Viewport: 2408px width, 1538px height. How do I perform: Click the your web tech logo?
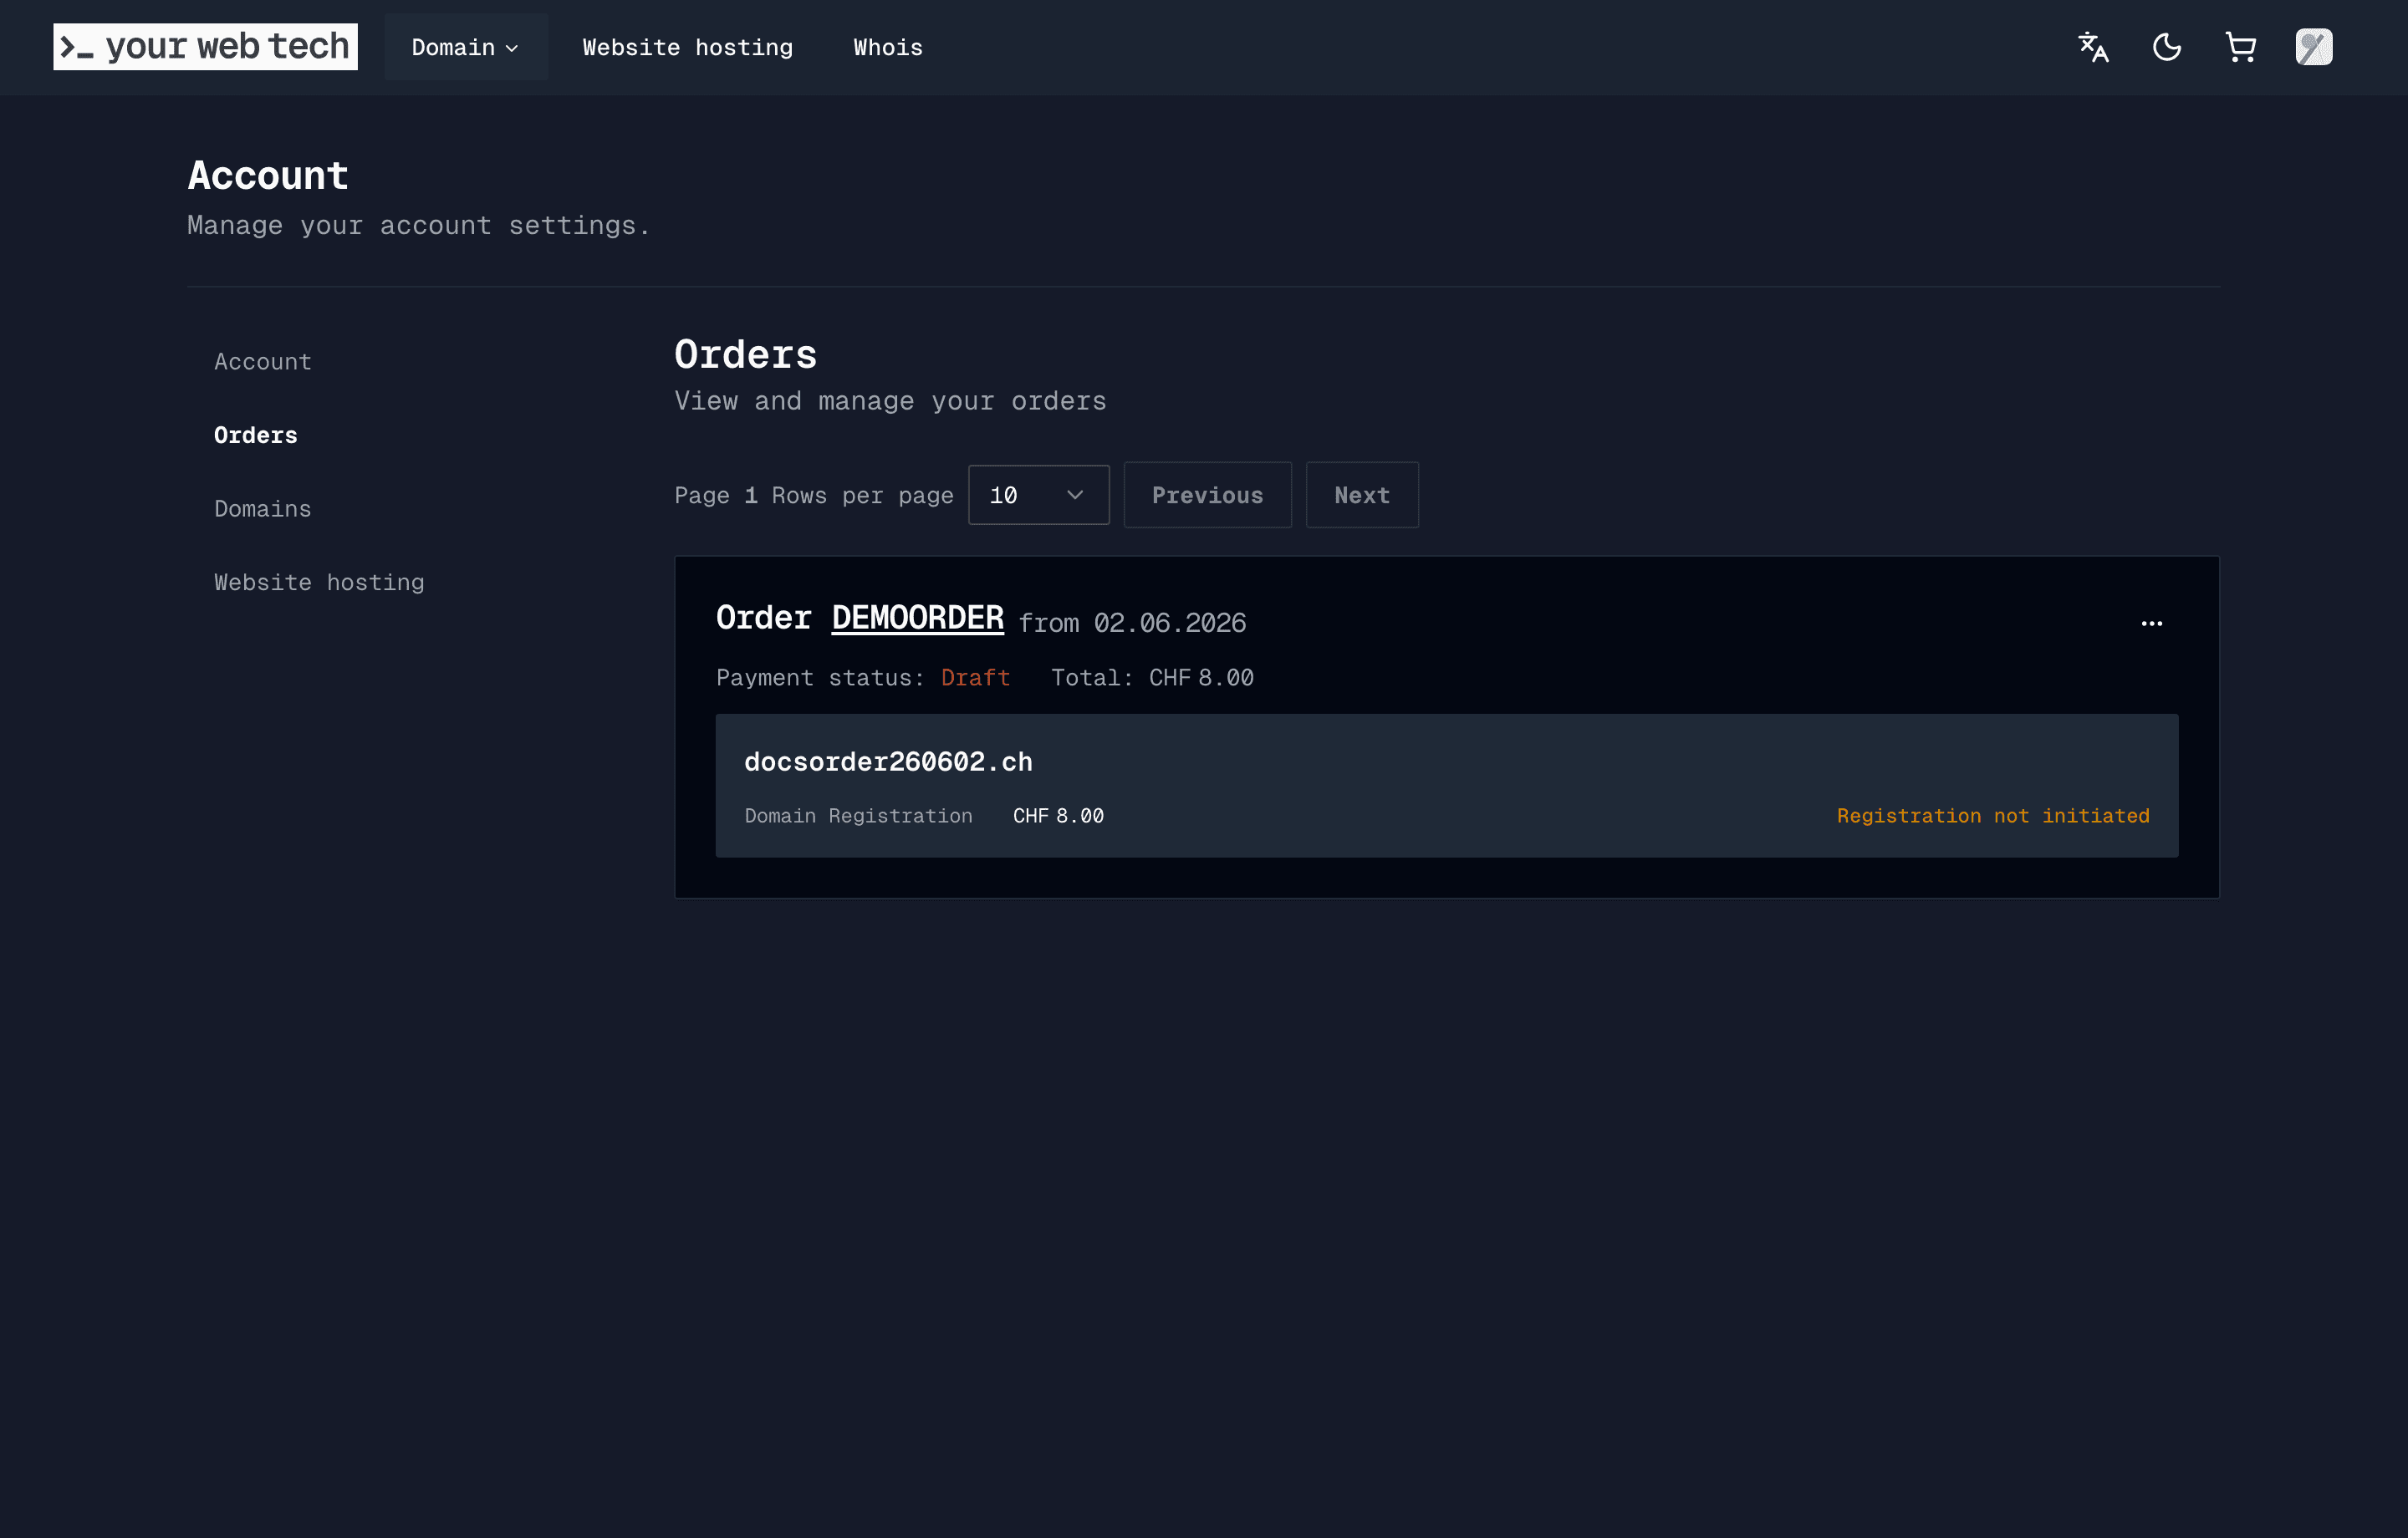click(x=205, y=47)
